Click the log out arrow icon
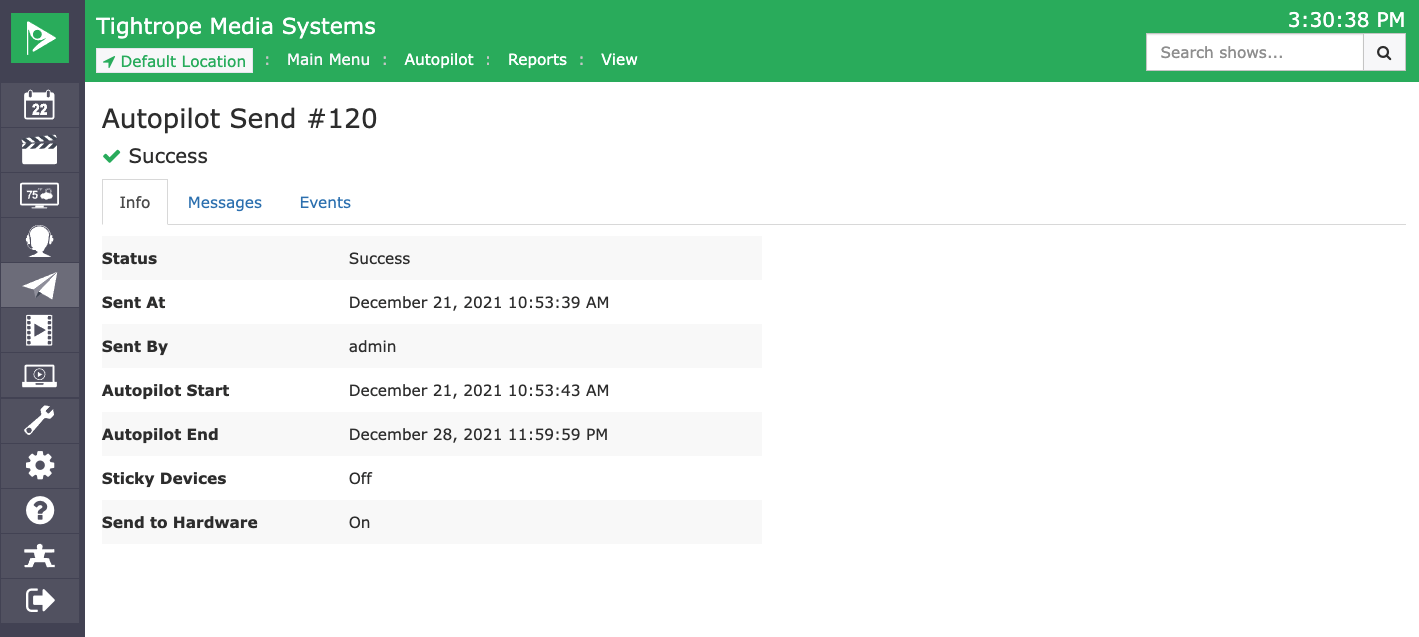 [40, 600]
